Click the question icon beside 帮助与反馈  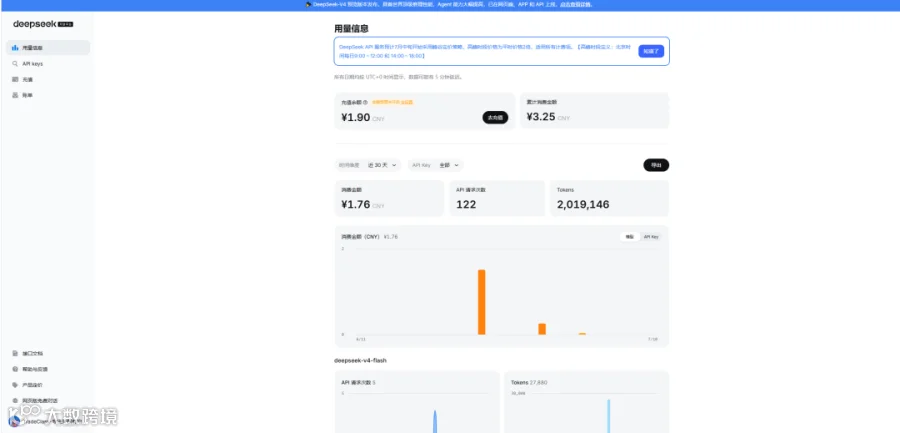(x=15, y=369)
